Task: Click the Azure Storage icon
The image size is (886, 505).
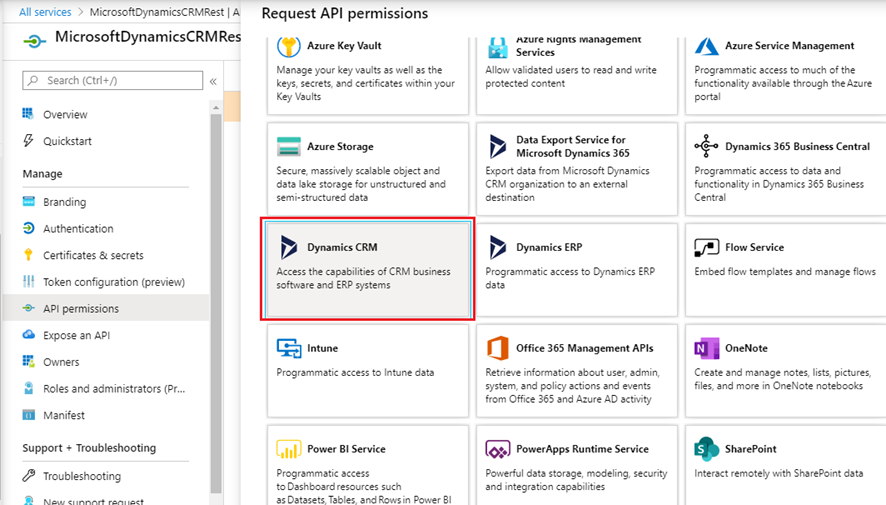Action: (x=289, y=146)
